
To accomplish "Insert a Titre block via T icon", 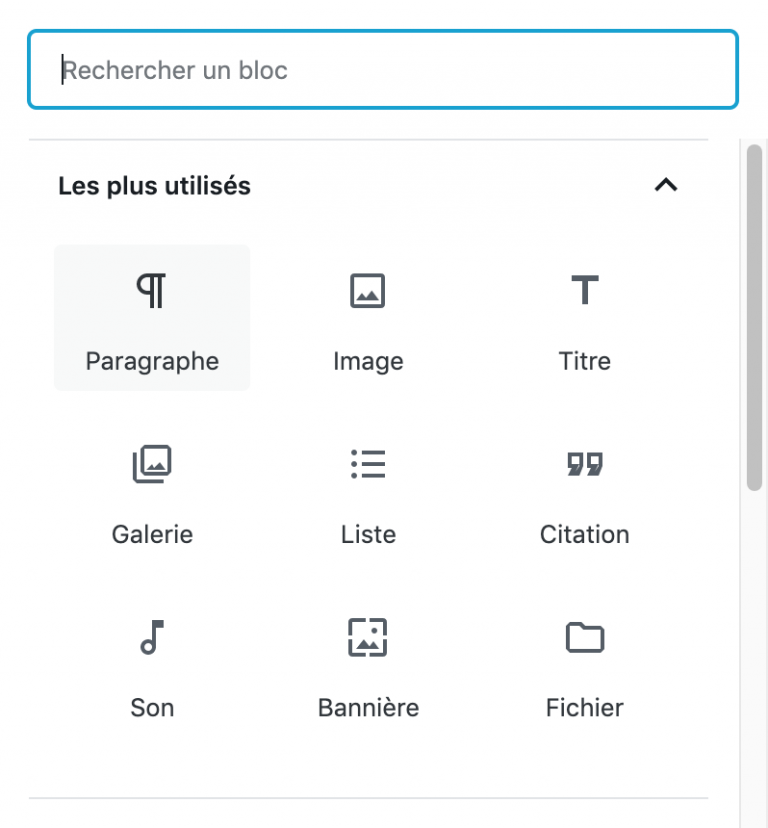I will click(x=585, y=291).
